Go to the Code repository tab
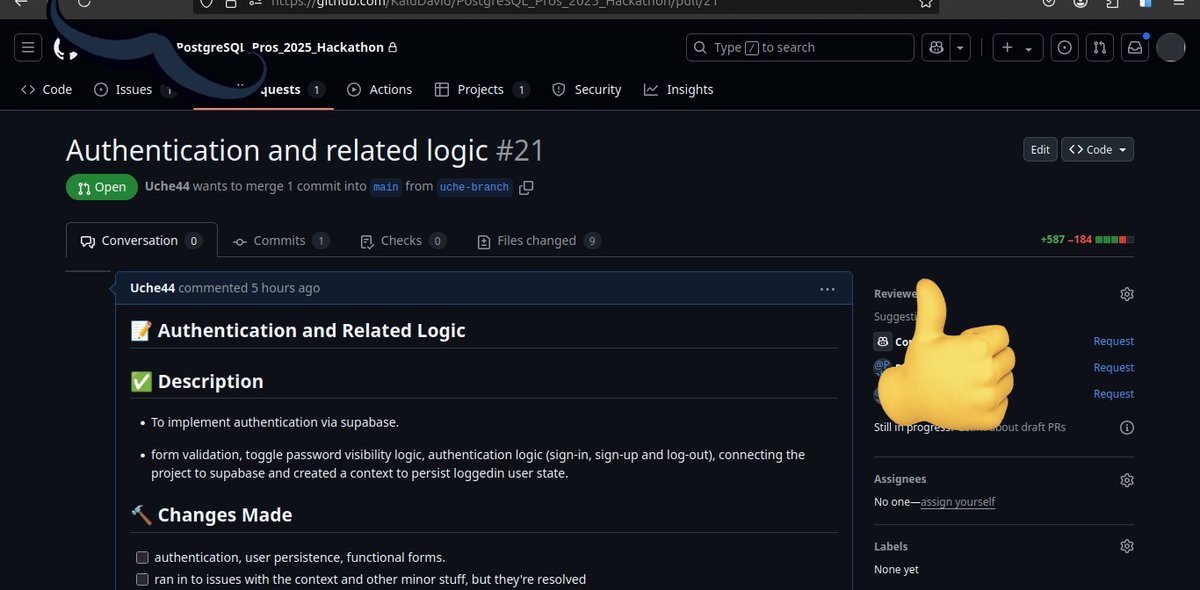Screen dimensions: 1200x590 tap(47, 89)
